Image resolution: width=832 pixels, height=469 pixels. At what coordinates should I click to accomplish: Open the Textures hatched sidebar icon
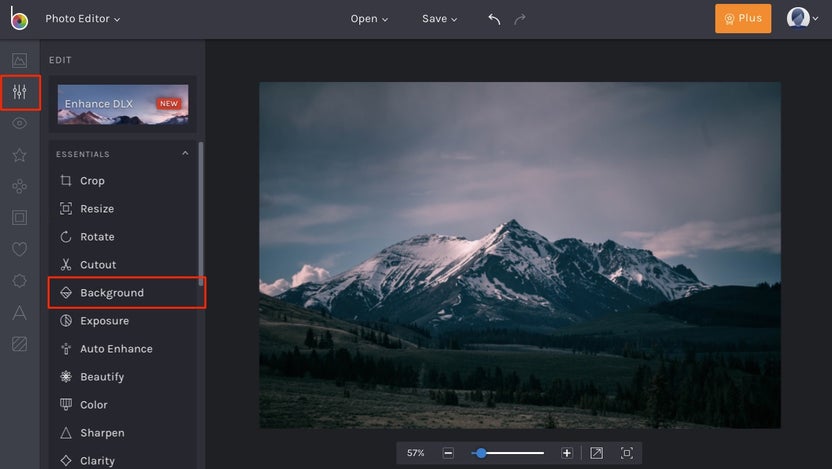20,344
